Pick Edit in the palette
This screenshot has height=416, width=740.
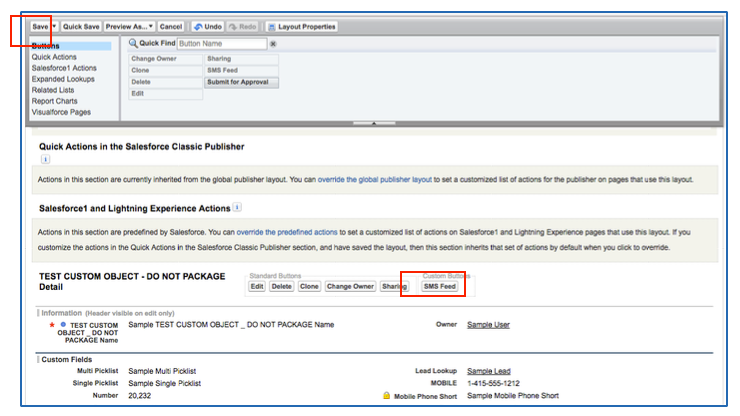tap(166, 94)
